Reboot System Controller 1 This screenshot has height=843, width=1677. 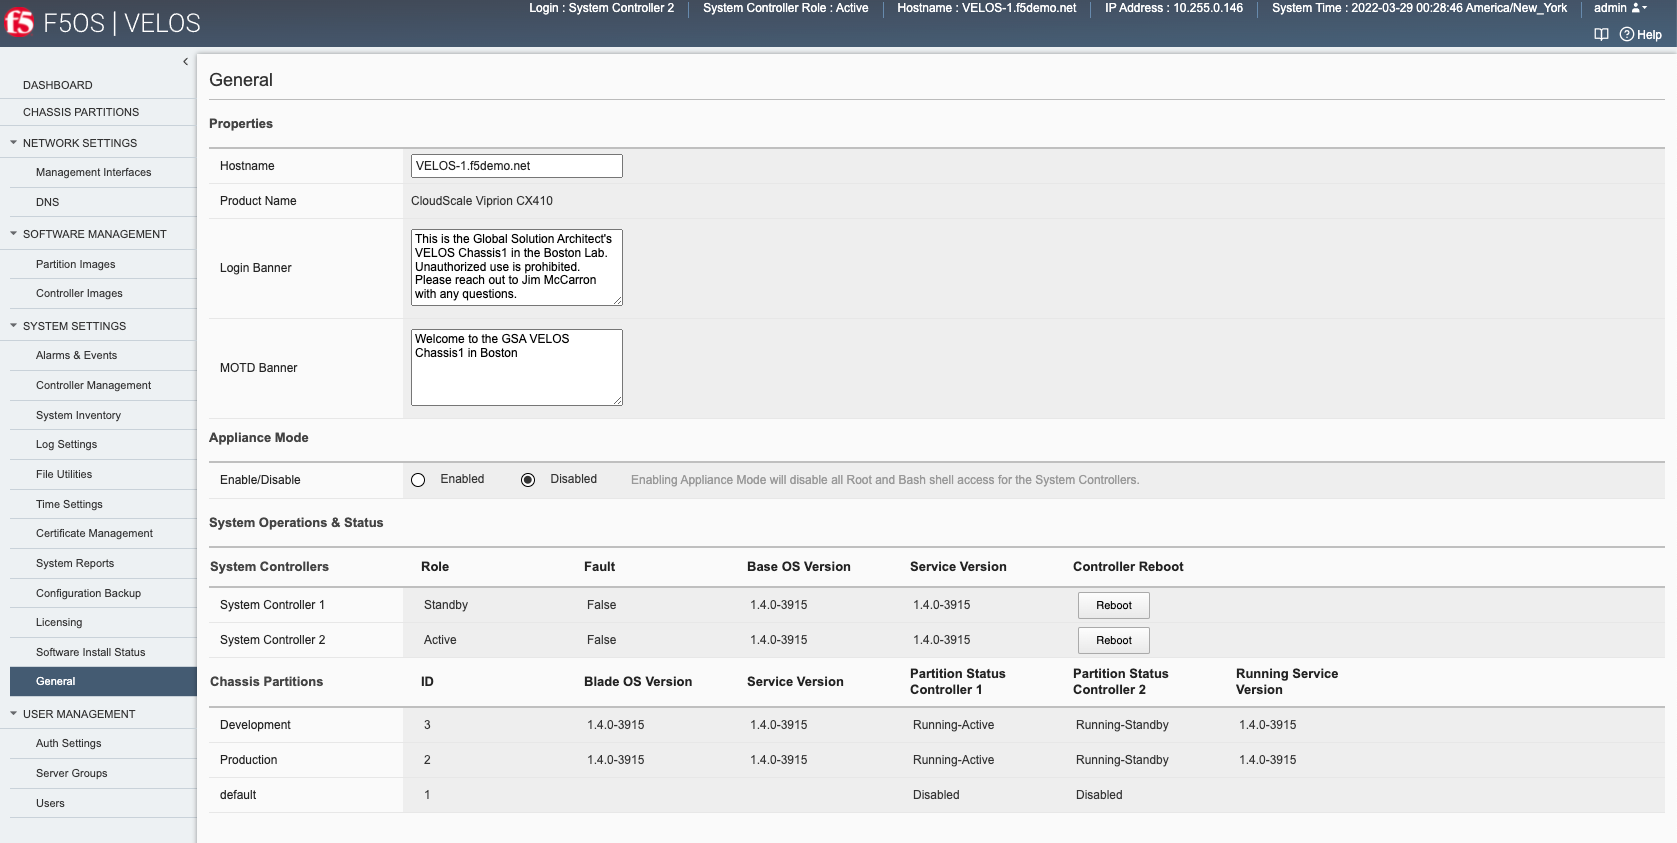[x=1114, y=605]
